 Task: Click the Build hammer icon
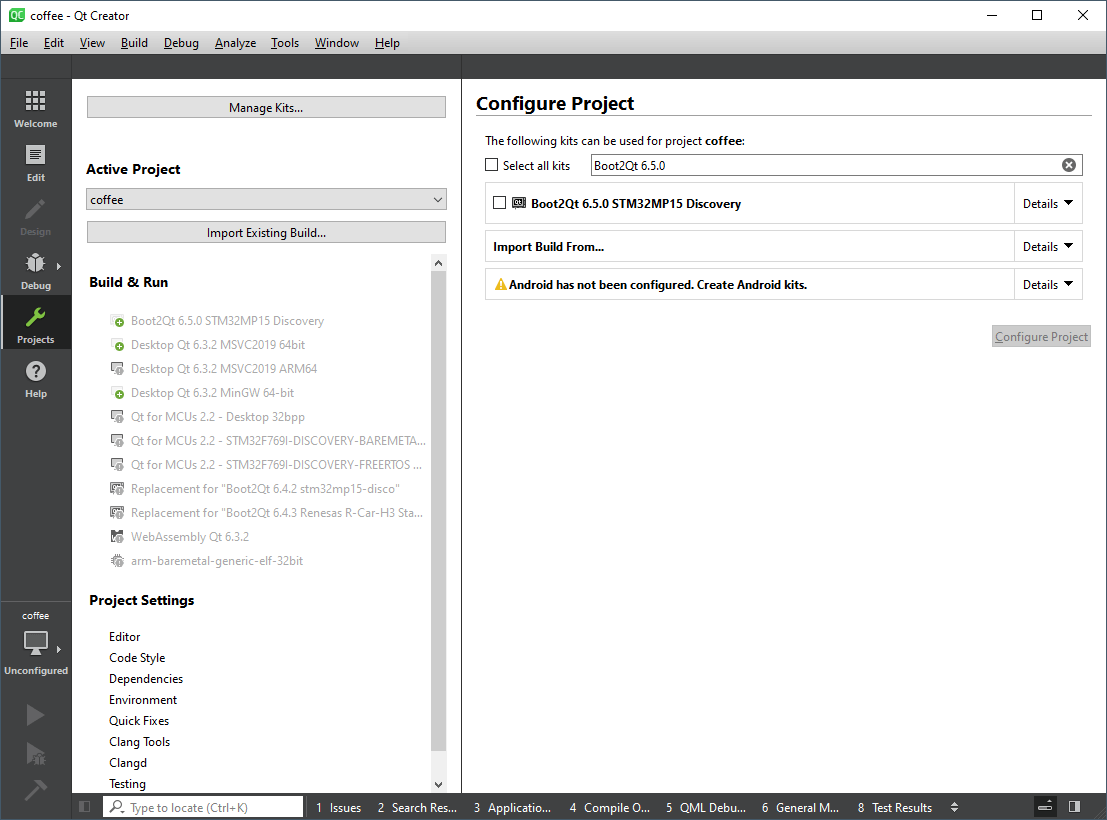pos(35,790)
